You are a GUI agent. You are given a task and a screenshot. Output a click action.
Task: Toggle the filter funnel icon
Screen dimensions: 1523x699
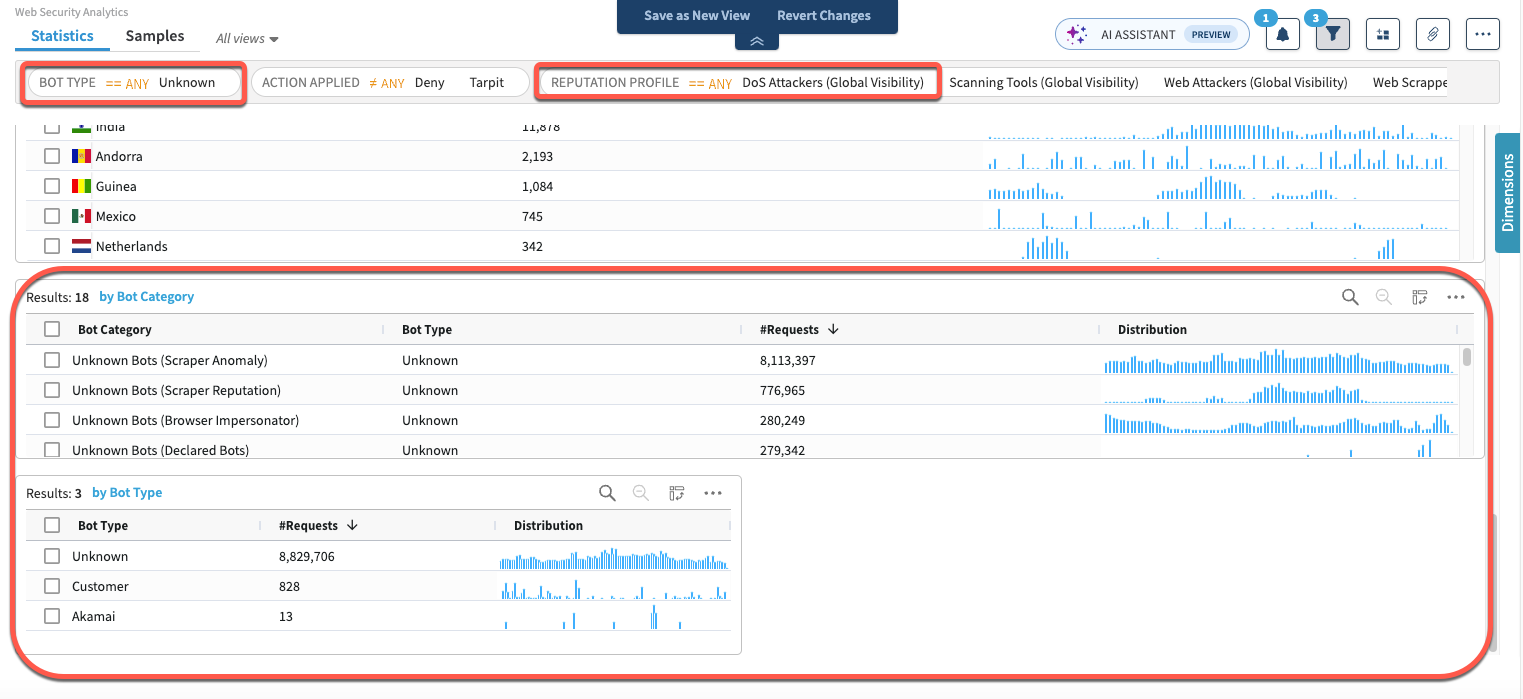tap(1332, 34)
